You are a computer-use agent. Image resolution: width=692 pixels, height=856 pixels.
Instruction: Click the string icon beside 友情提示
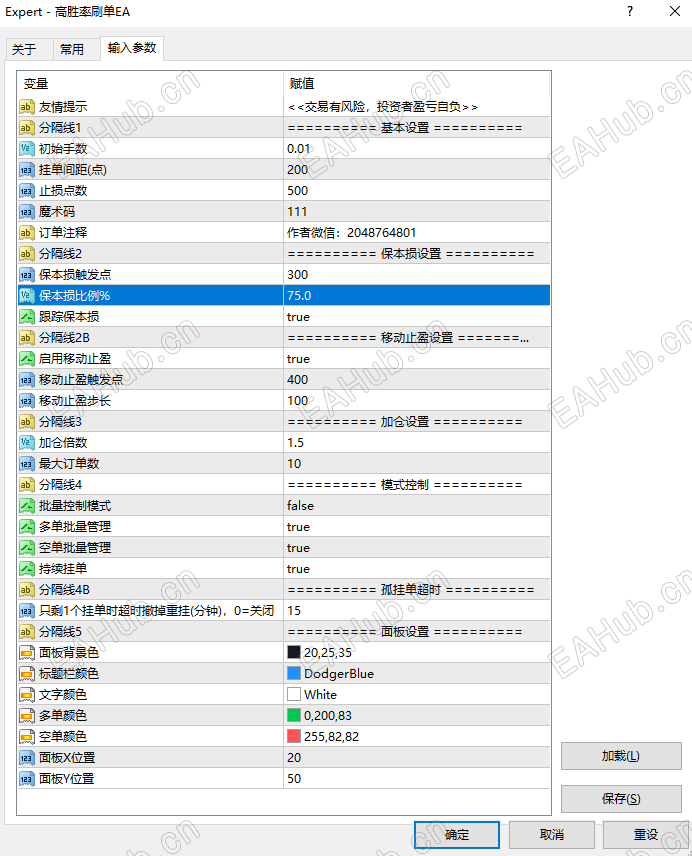pyautogui.click(x=26, y=106)
